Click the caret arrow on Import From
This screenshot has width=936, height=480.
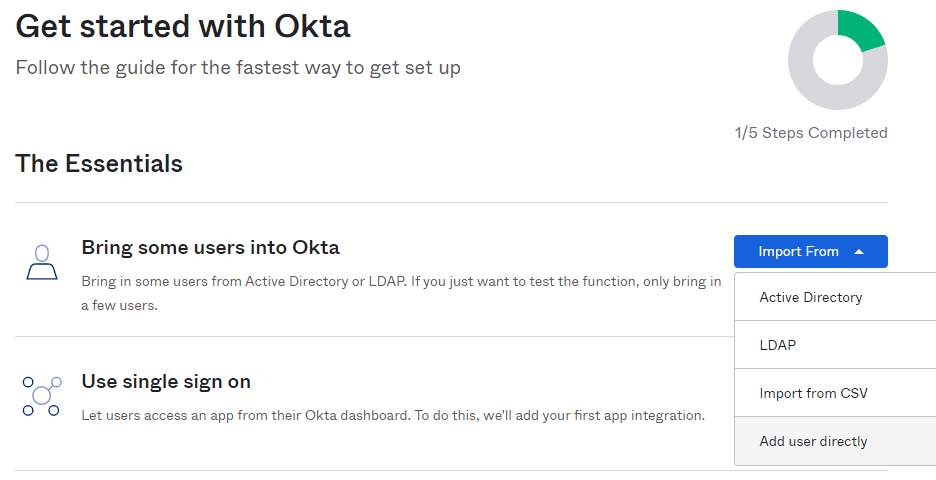tap(859, 252)
